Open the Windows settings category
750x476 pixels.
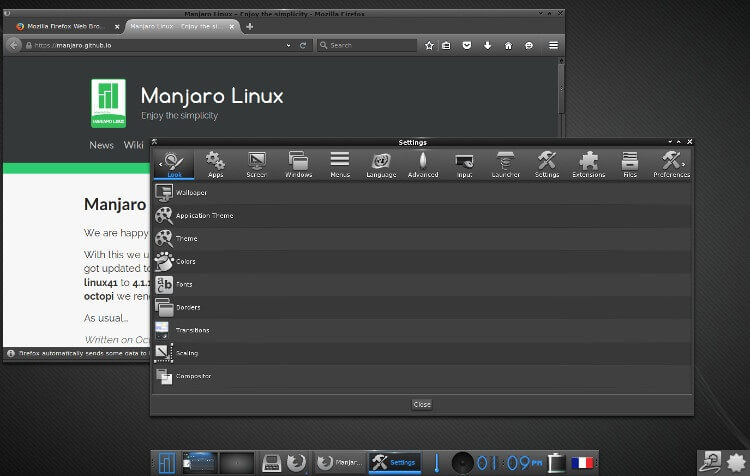(298, 164)
